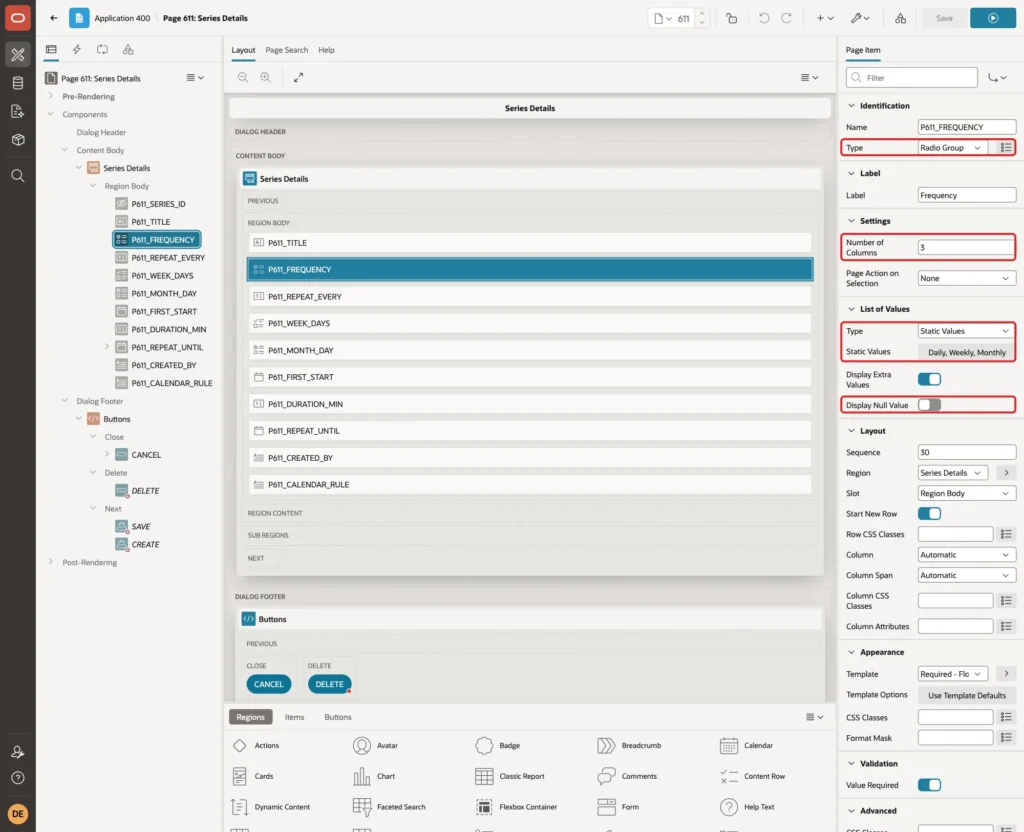Collapse the Identification section

click(851, 106)
